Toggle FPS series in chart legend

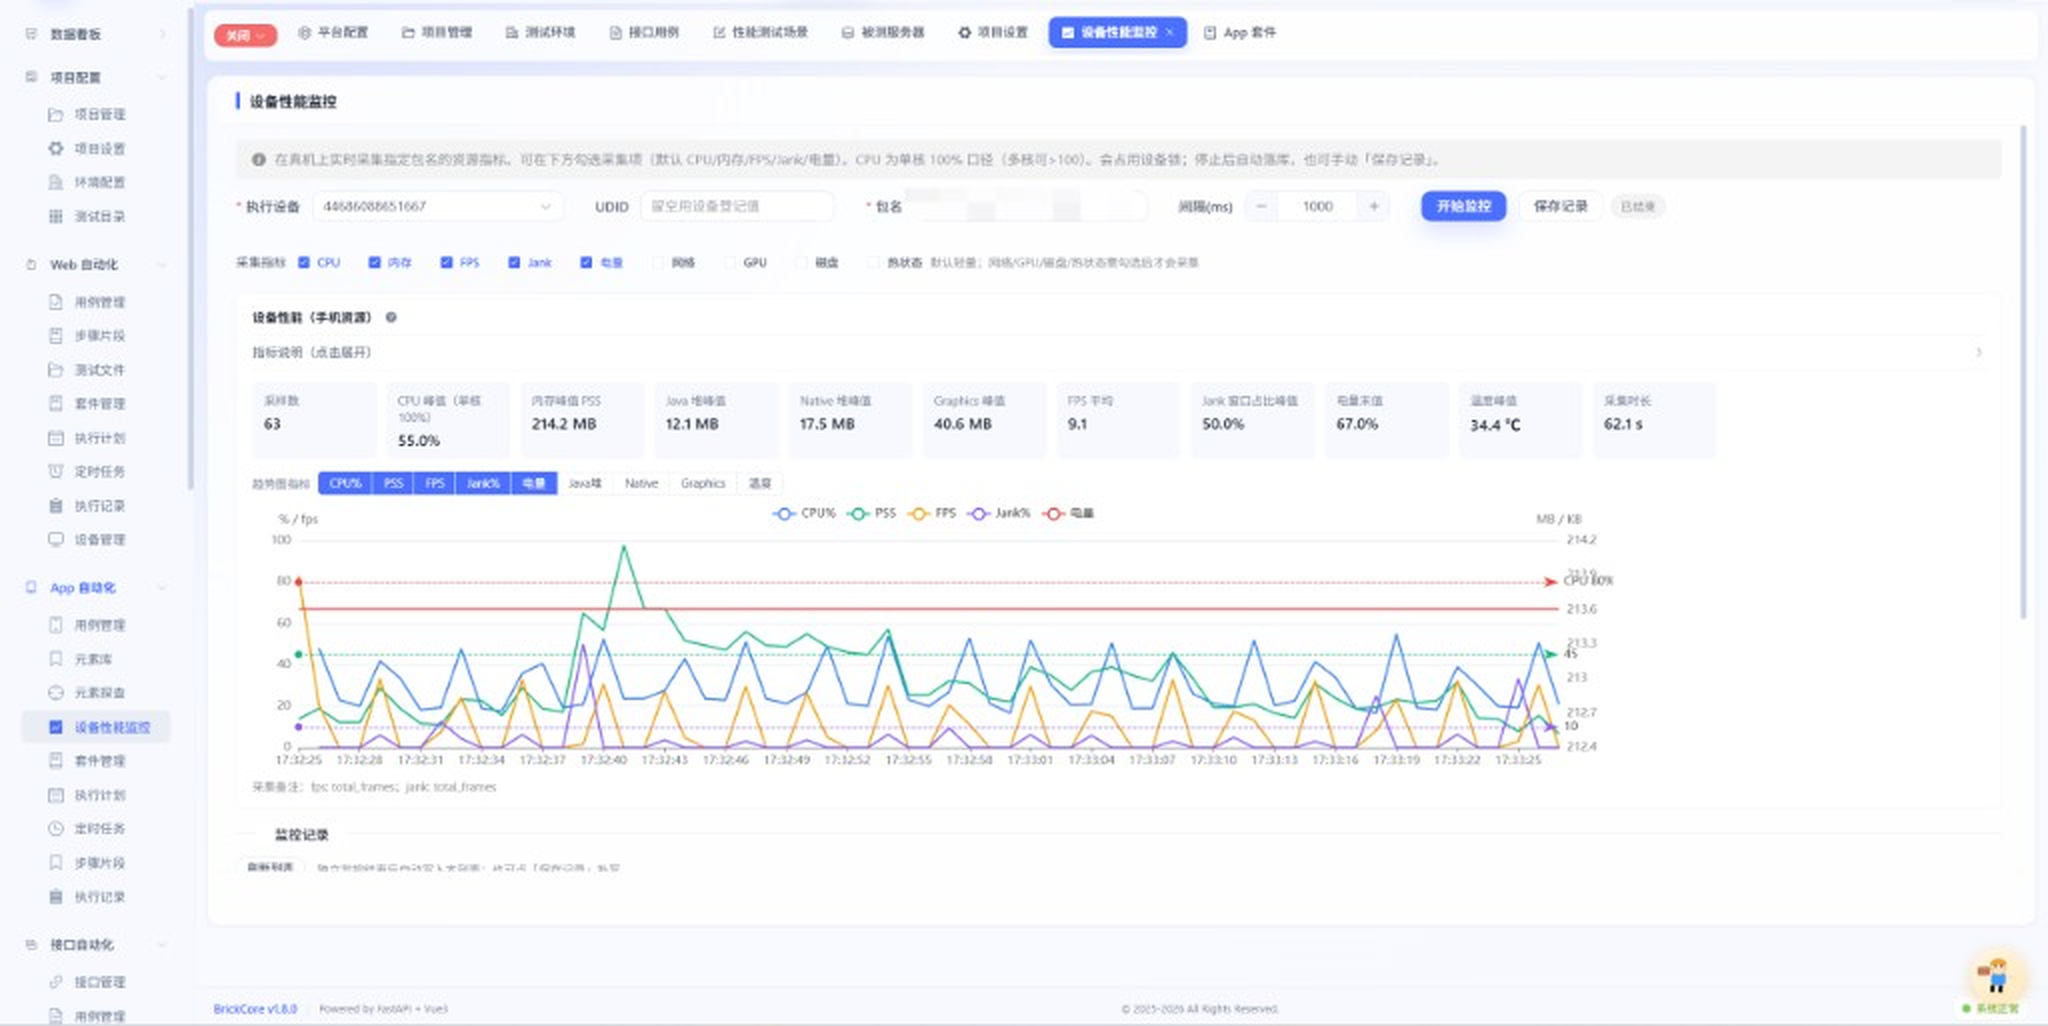coord(932,514)
